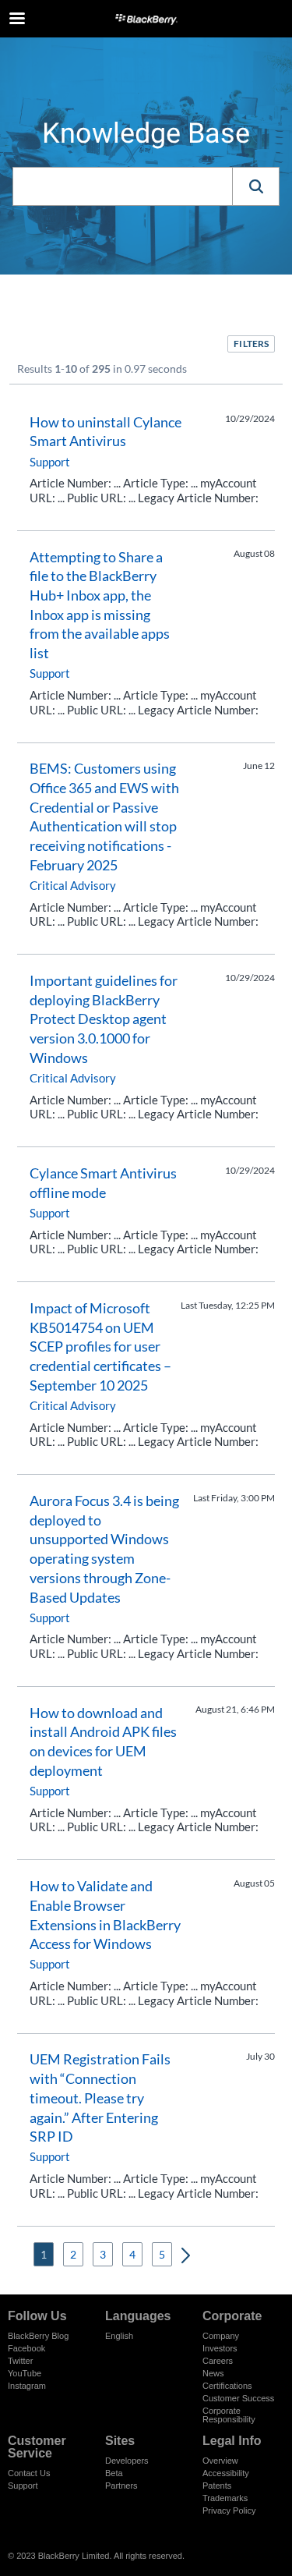Open Contact Us under Customer Service
Image resolution: width=292 pixels, height=2576 pixels.
click(x=29, y=2473)
